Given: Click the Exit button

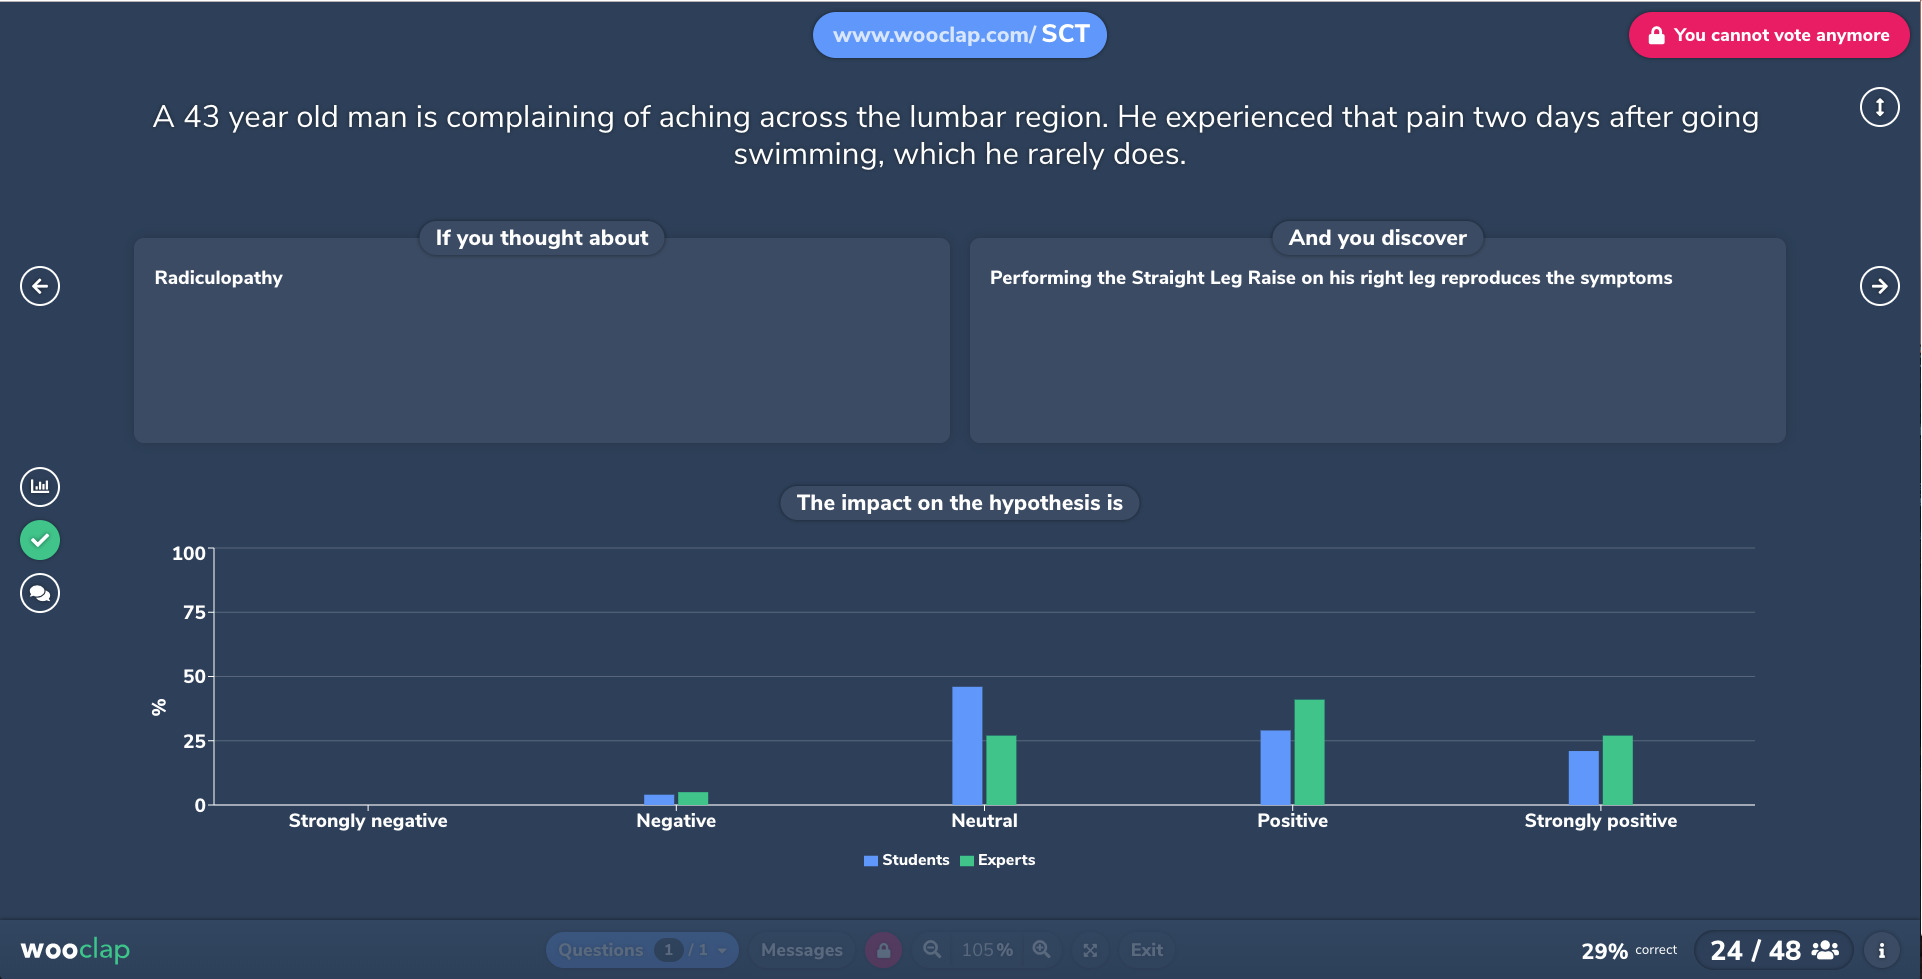Looking at the screenshot, I should pyautogui.click(x=1146, y=950).
